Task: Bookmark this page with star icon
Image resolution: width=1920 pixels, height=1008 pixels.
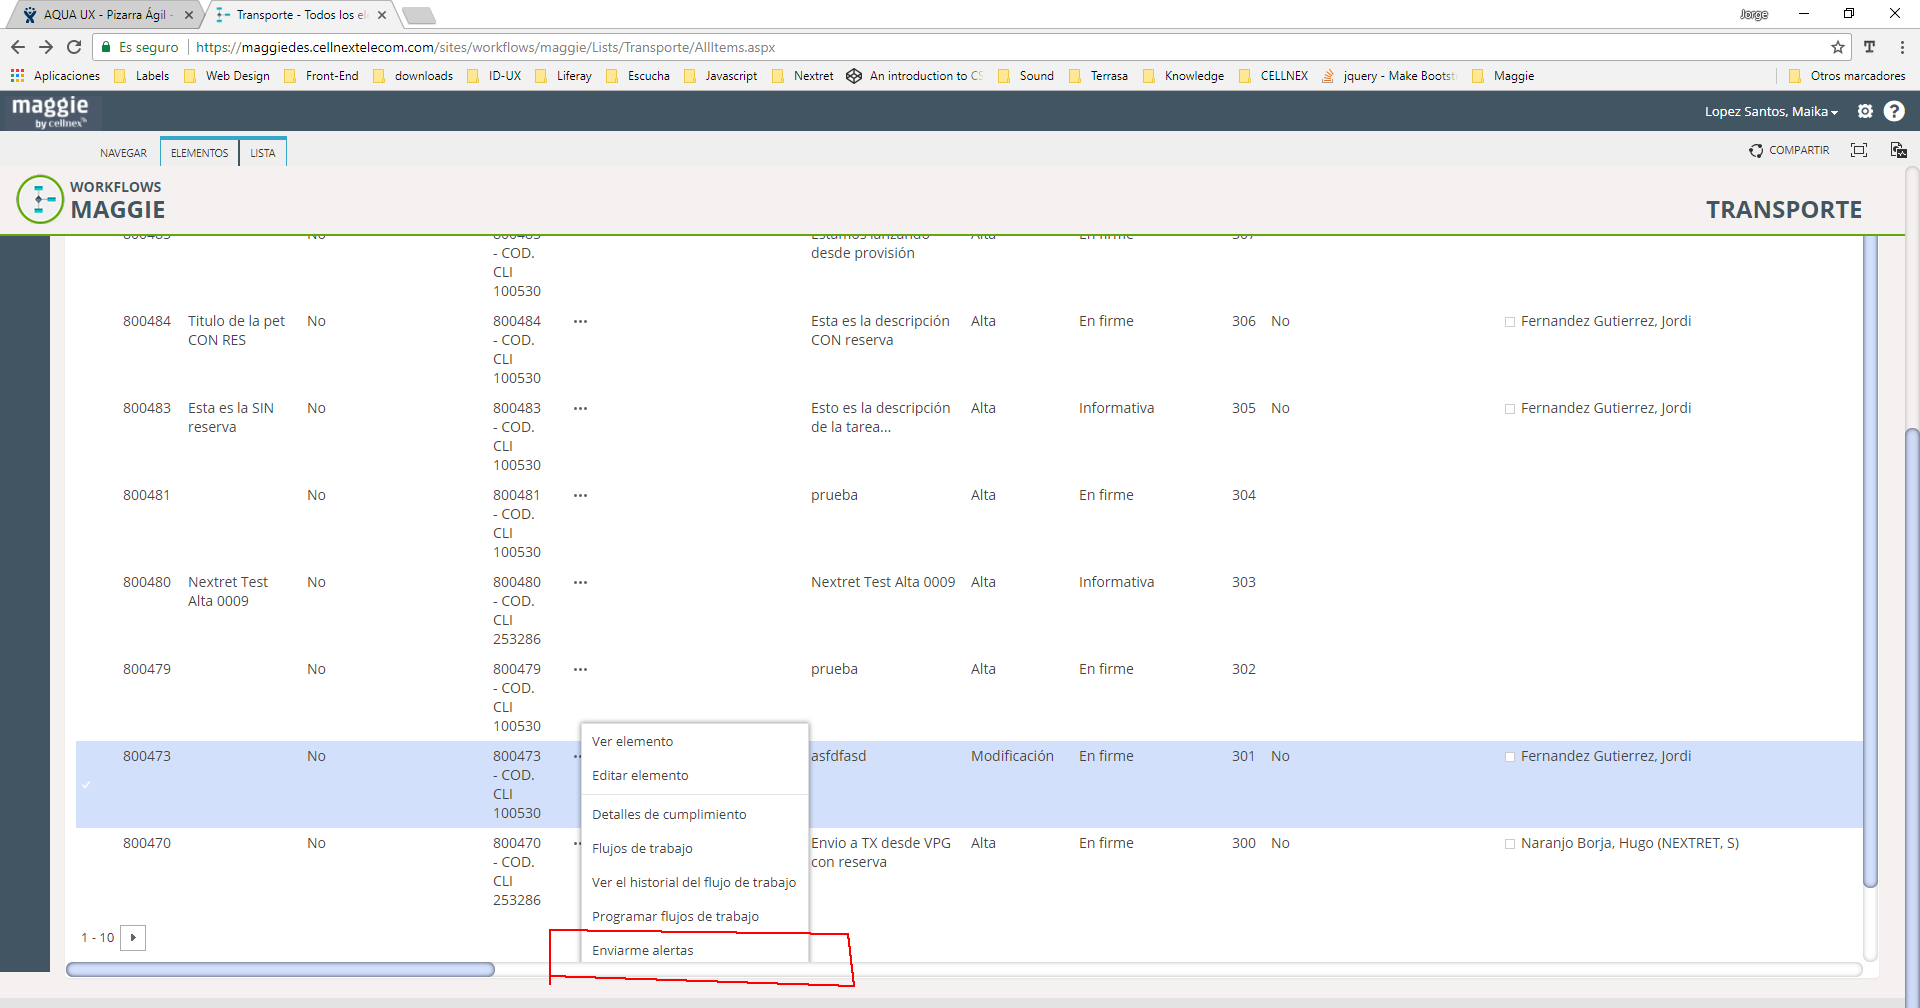Action: pyautogui.click(x=1838, y=47)
